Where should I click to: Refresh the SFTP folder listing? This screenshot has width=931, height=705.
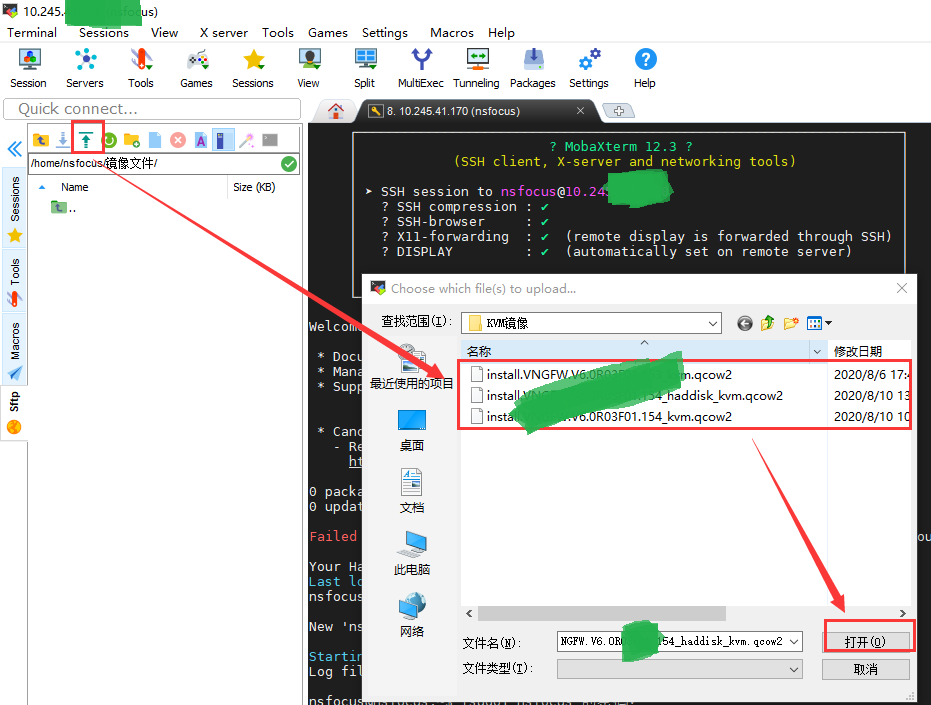pyautogui.click(x=109, y=140)
